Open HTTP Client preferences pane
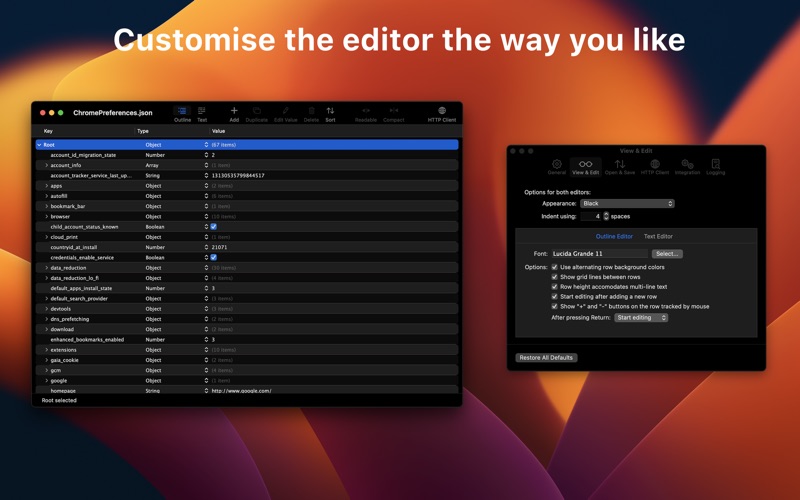 [x=655, y=167]
